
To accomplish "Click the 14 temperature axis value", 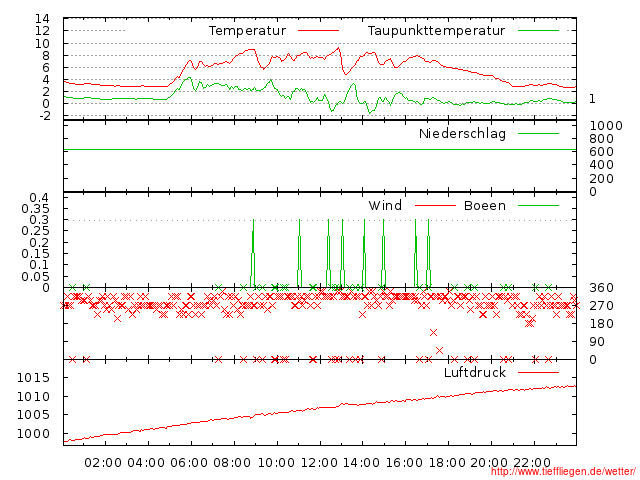I will [x=42, y=19].
